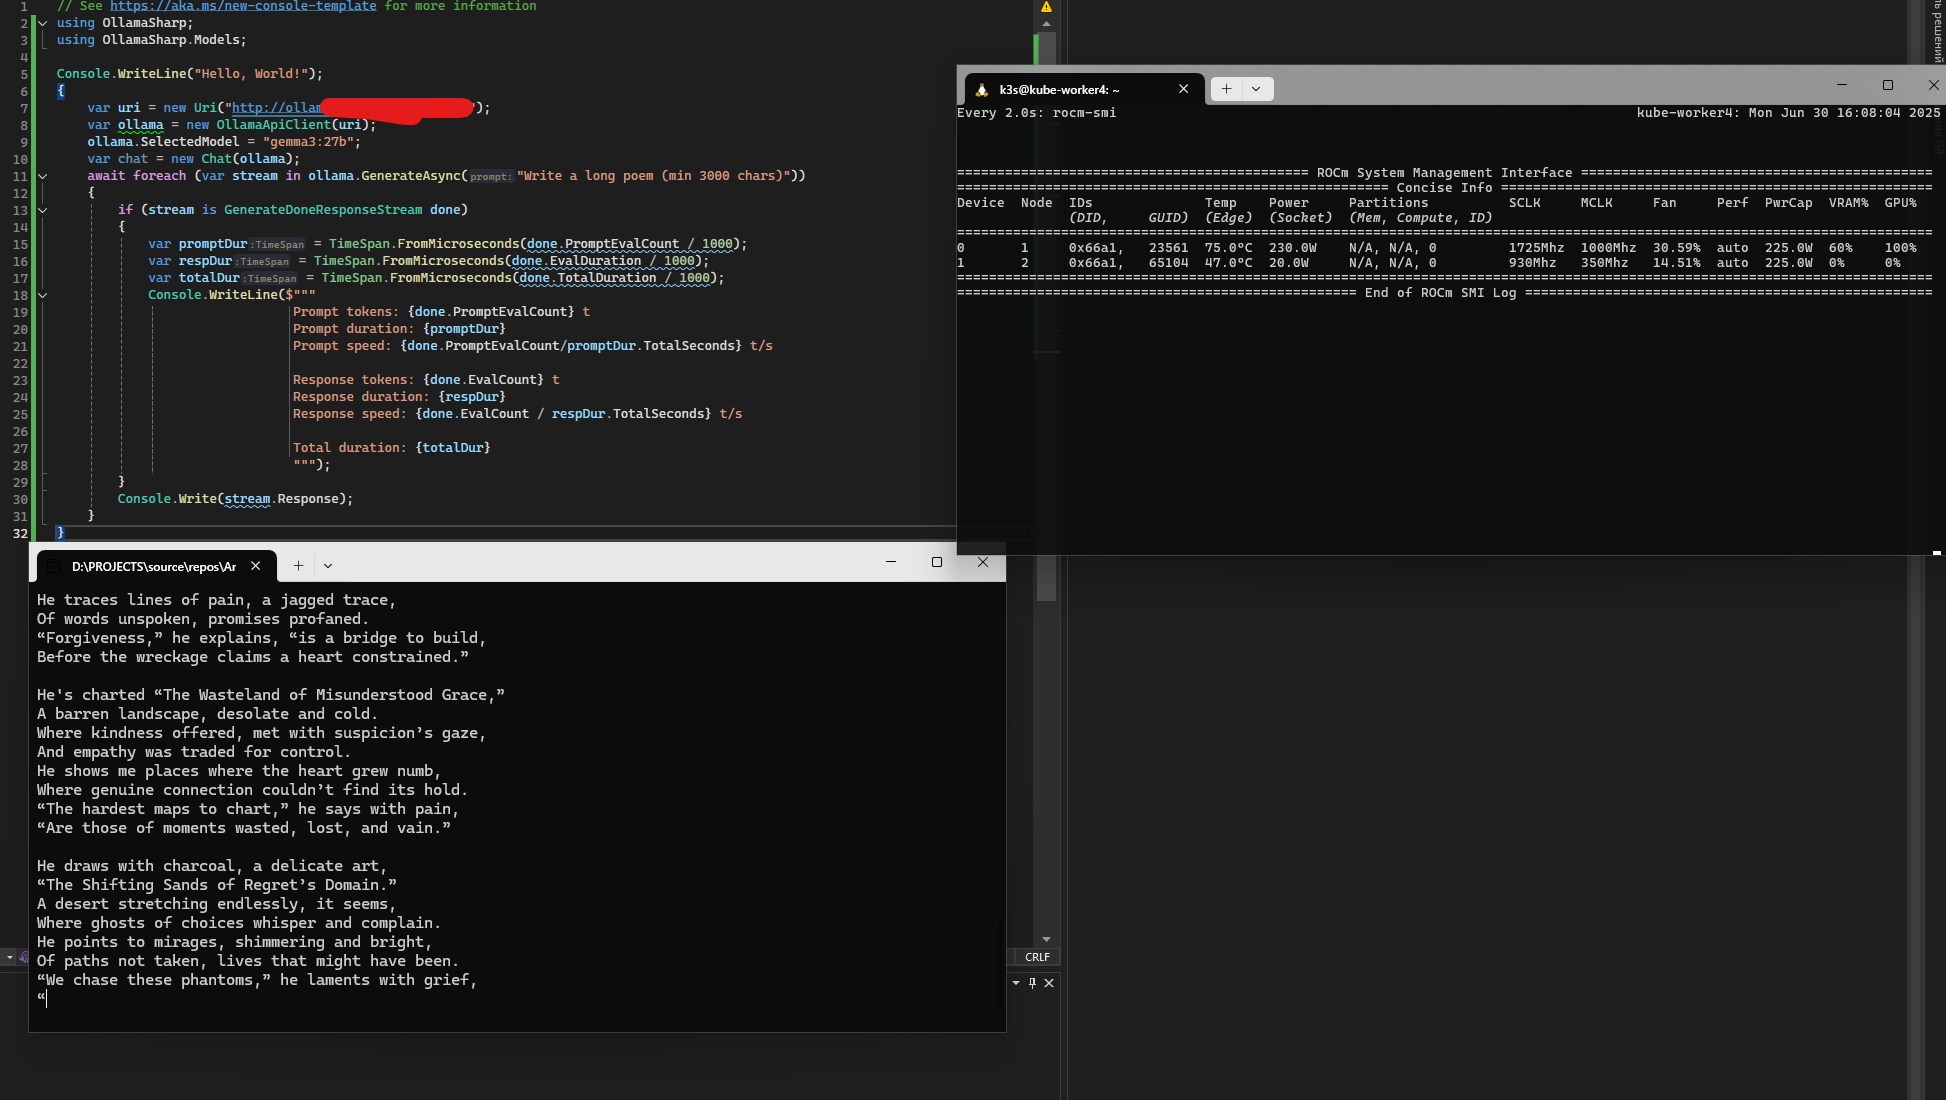The height and width of the screenshot is (1100, 1946).
Task: Click the Linux penguin icon on k3s tab
Action: [982, 89]
